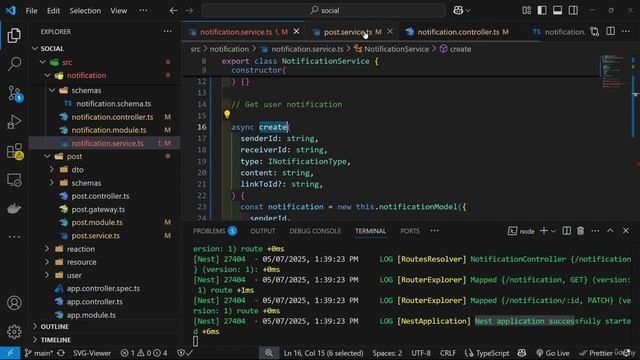Open the Copilot chat menu
Viewport: 640px width, 360px height.
(461, 11)
